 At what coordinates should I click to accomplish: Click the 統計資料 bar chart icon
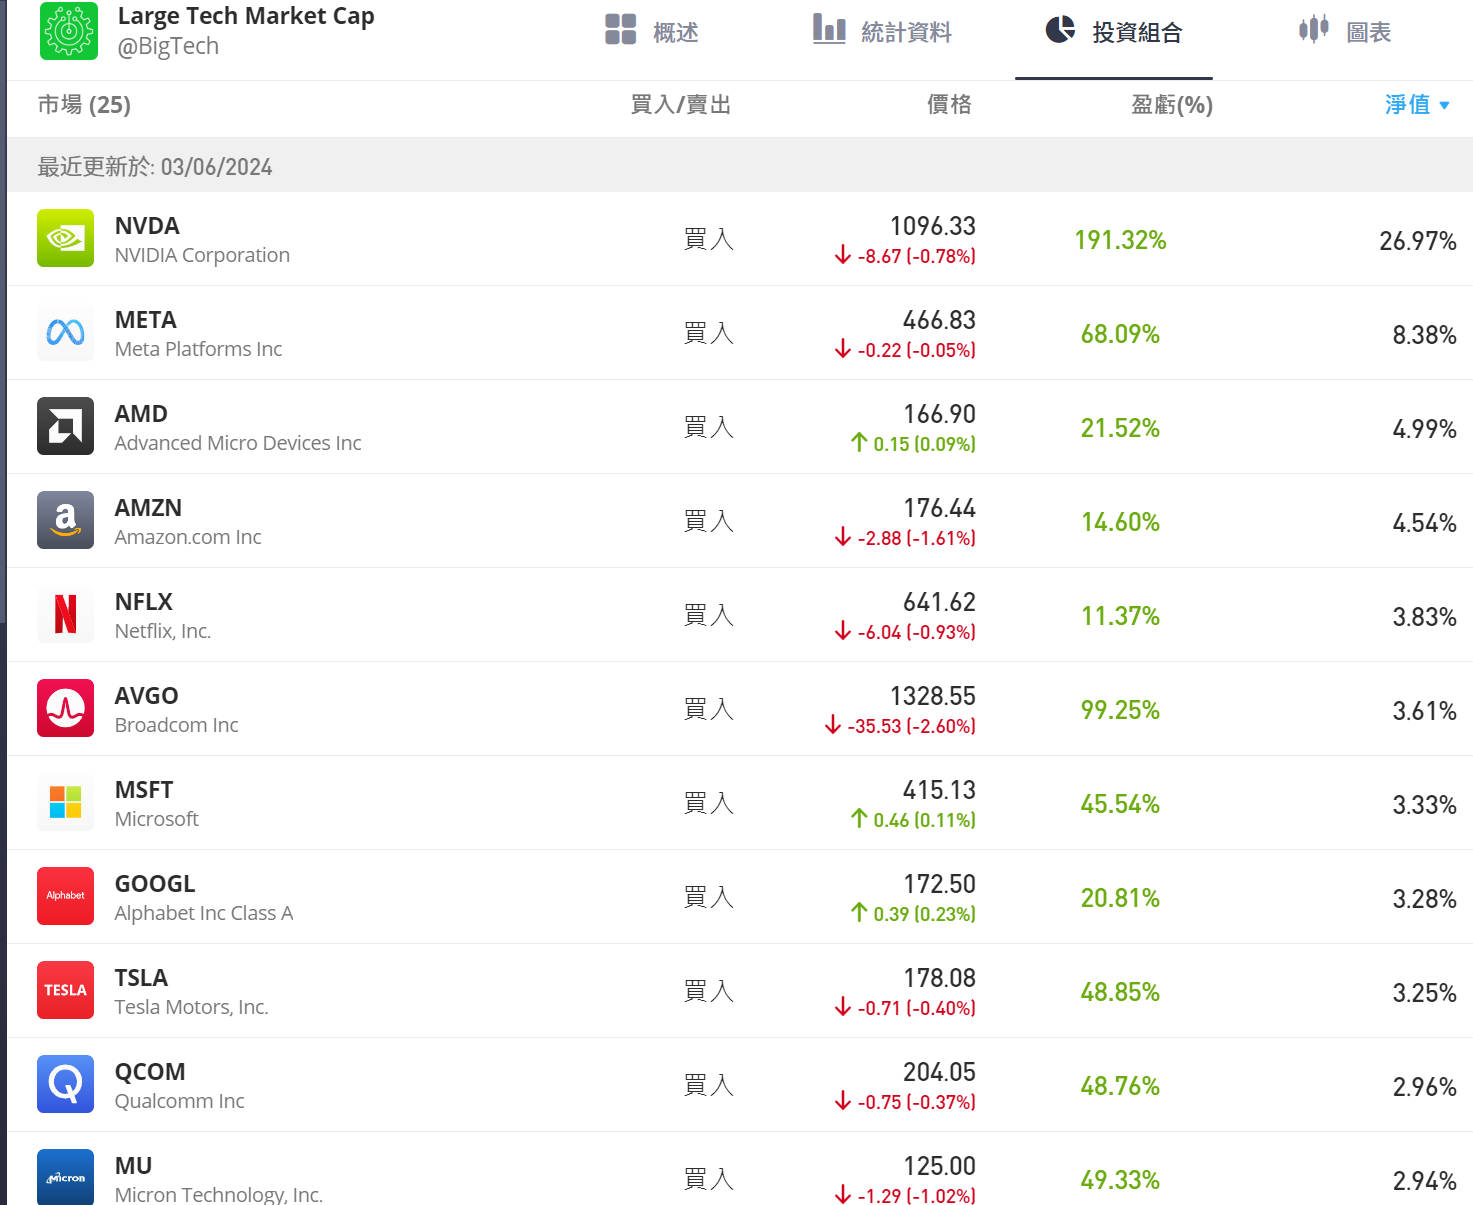(x=829, y=29)
